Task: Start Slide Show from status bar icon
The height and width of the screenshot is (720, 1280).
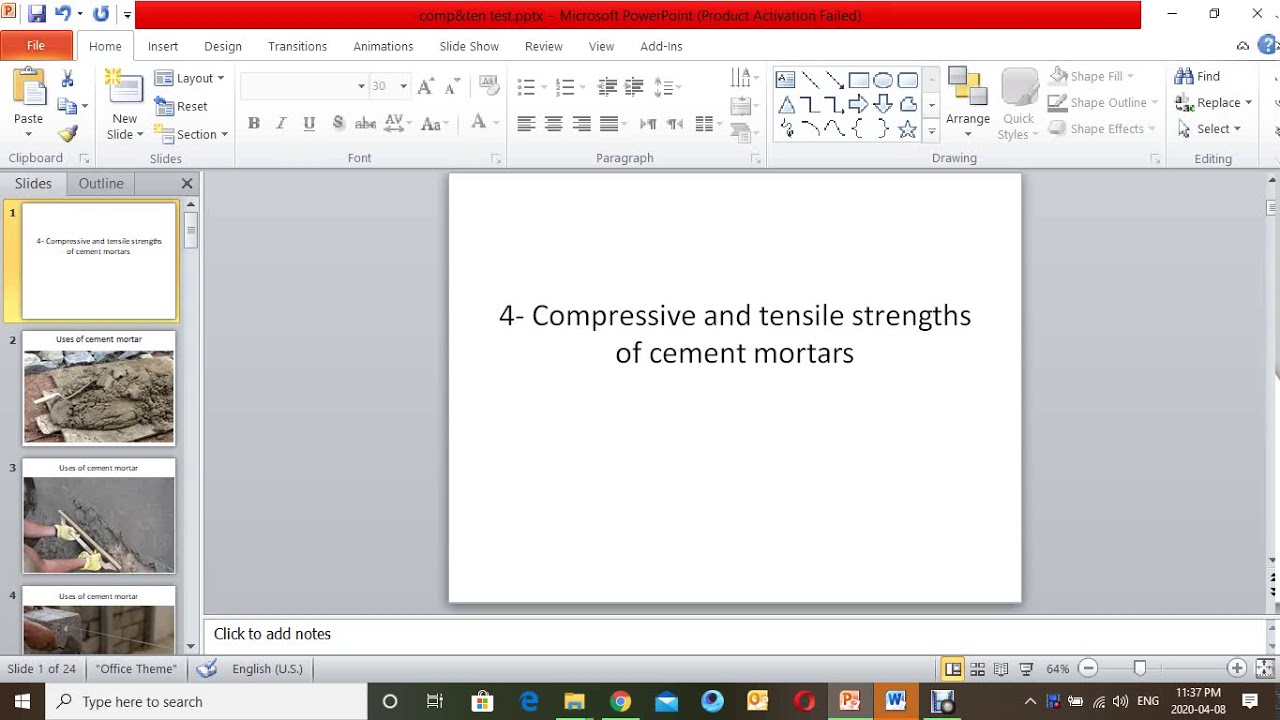Action: point(1026,669)
